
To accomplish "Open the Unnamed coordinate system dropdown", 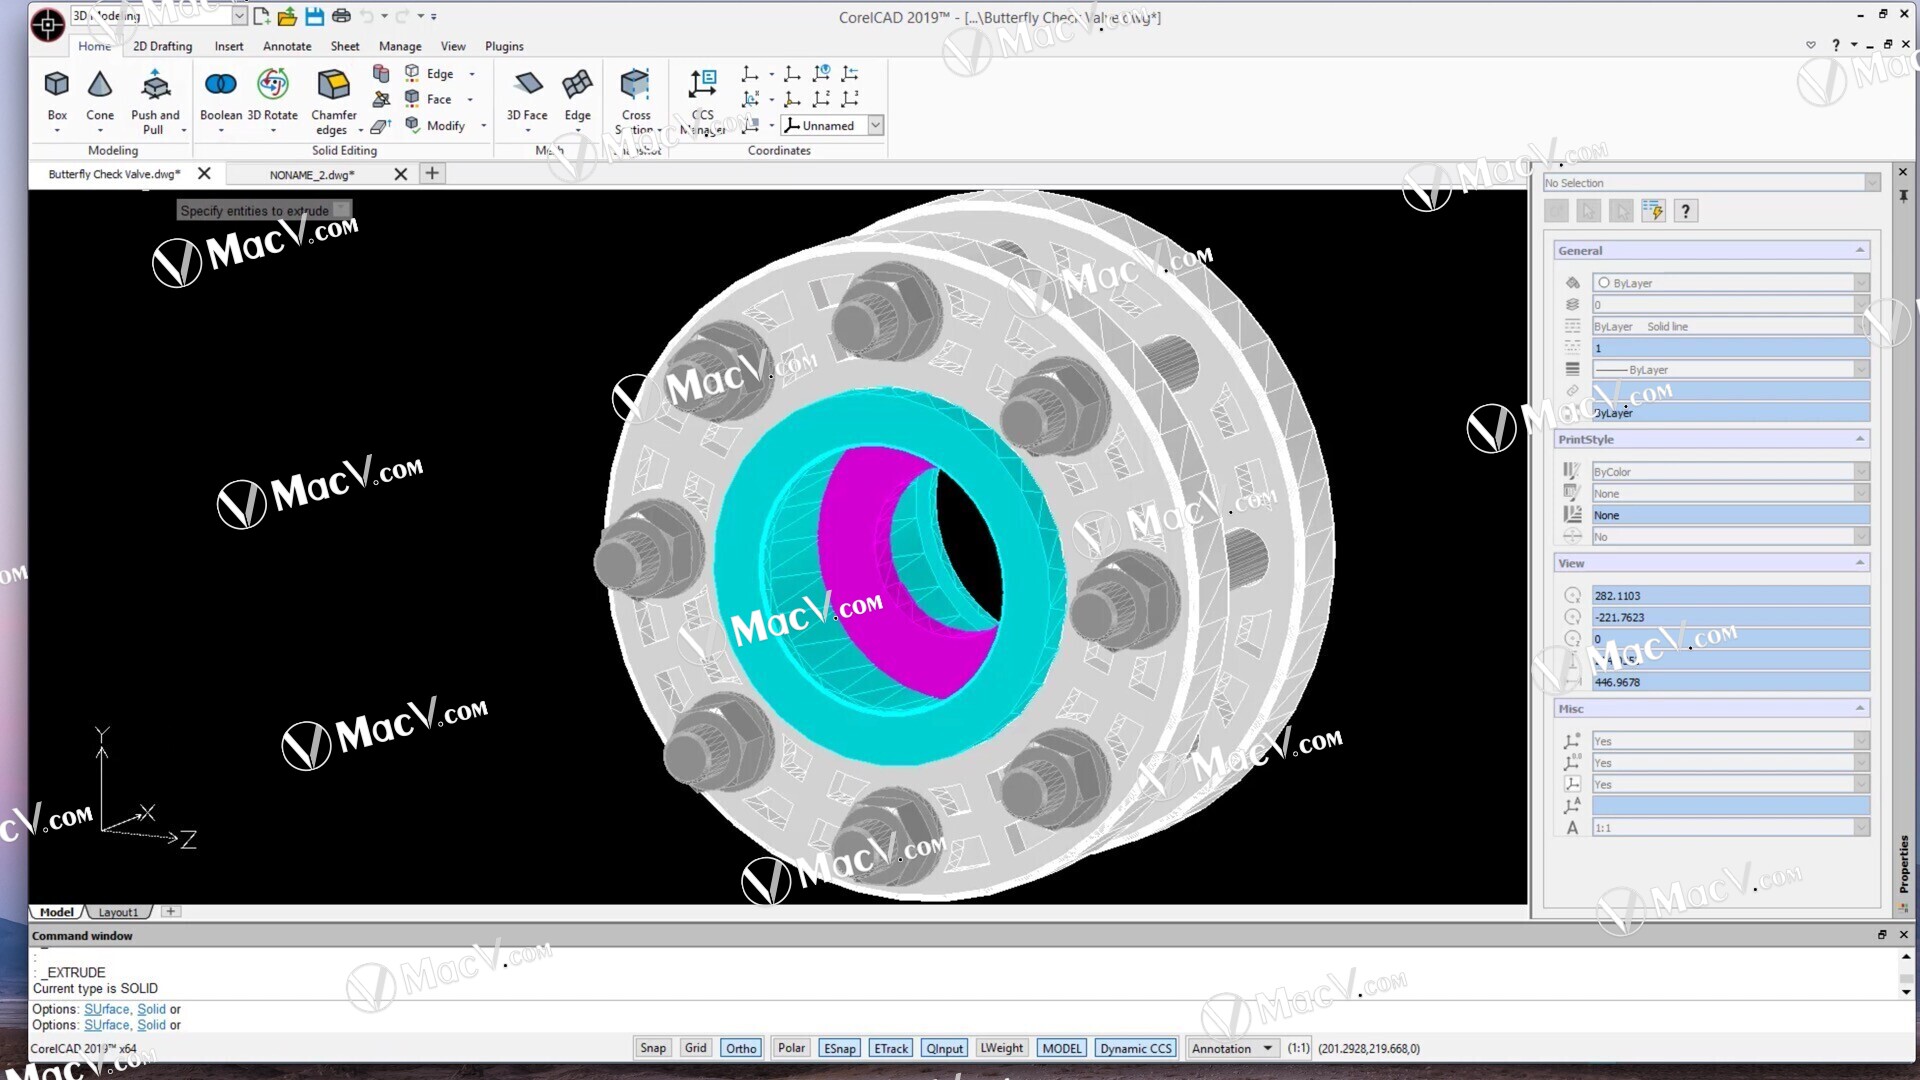I will 876,125.
